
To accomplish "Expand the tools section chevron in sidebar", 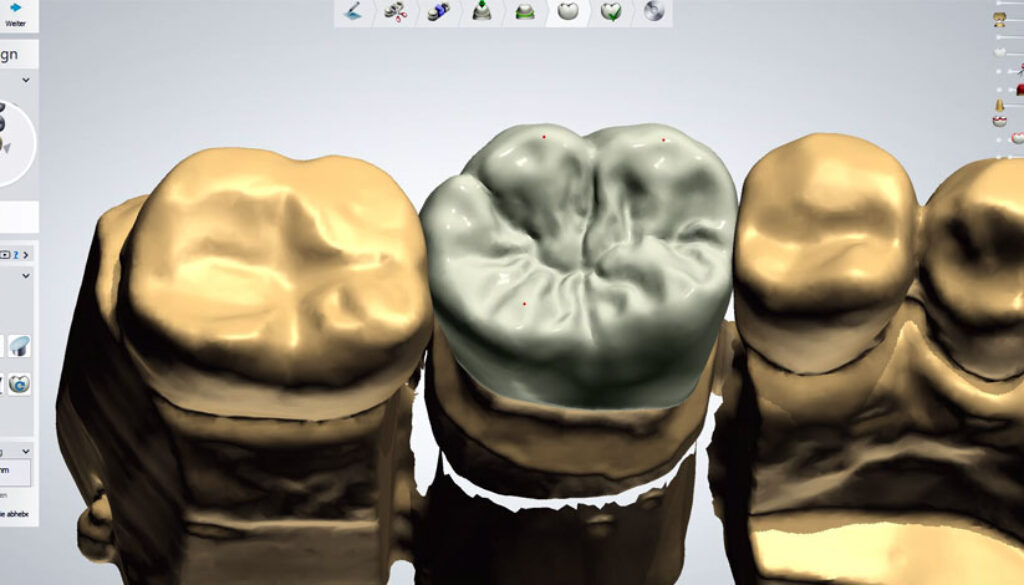I will 26,275.
